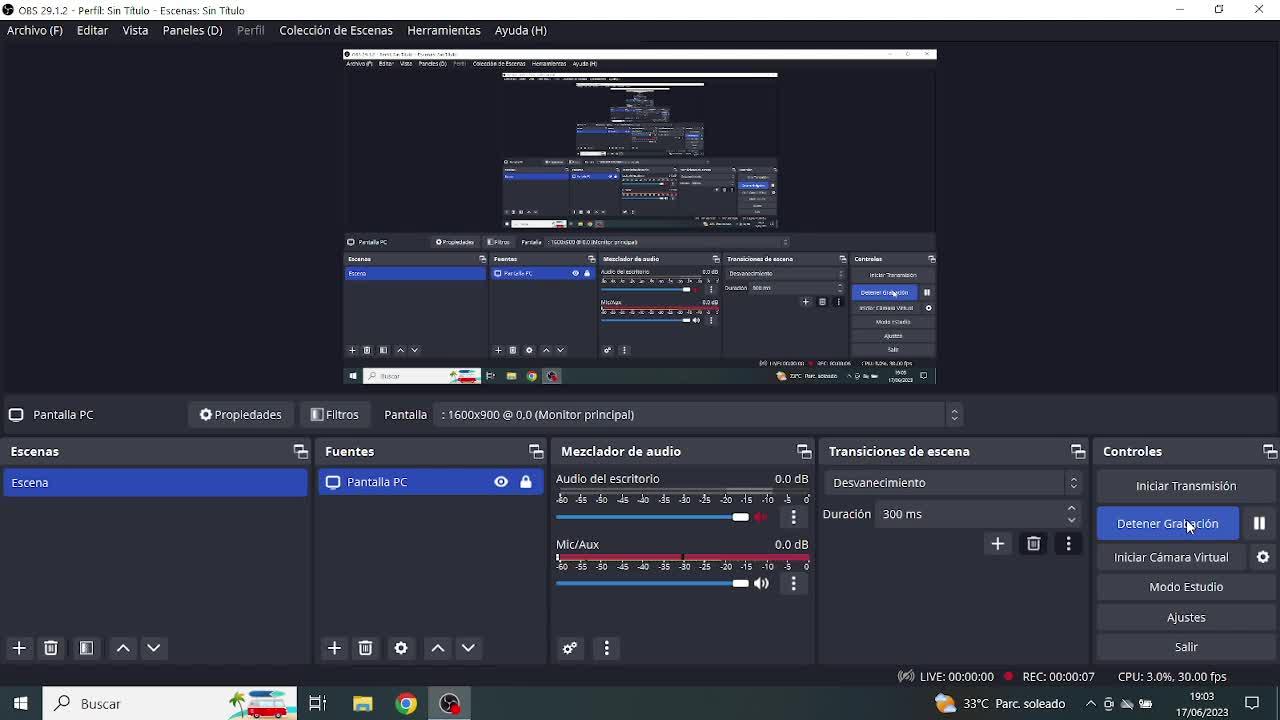1280x720 pixels.
Task: Remove selected scene with trash icon
Action: [51, 648]
